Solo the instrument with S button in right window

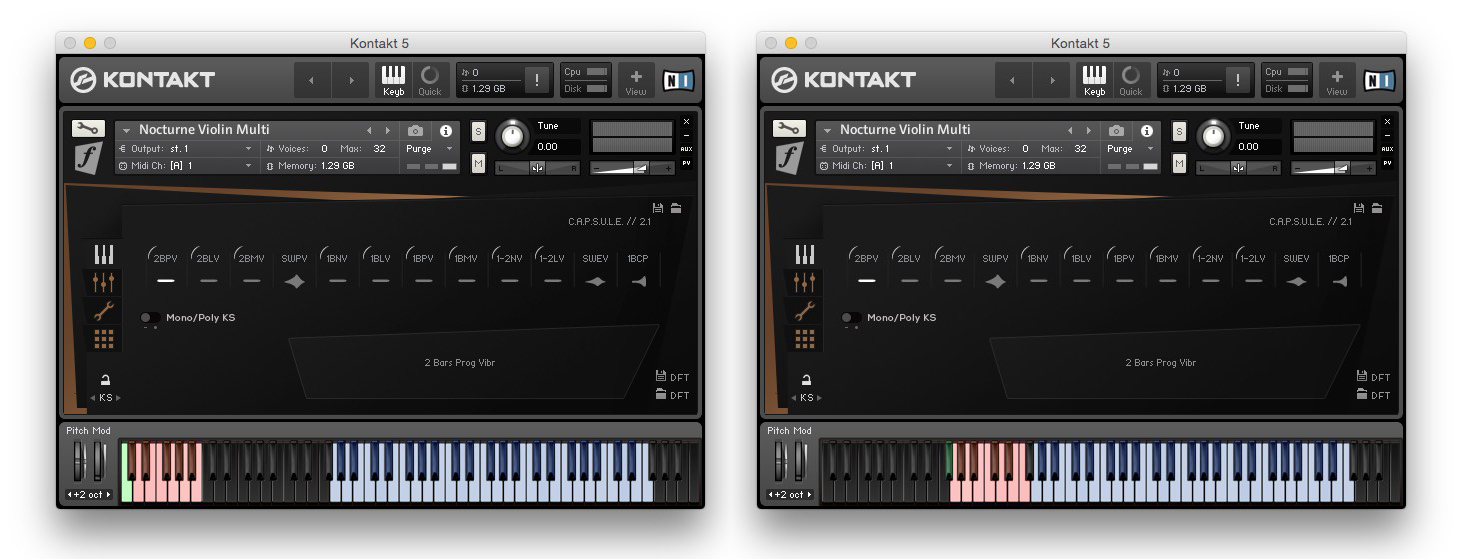click(x=1179, y=131)
